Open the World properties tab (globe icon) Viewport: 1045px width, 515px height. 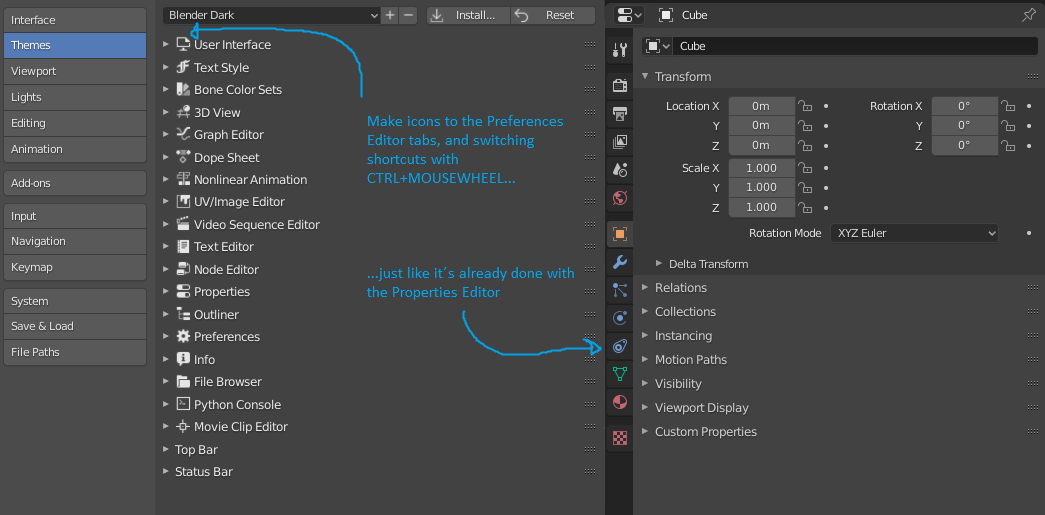tap(620, 198)
